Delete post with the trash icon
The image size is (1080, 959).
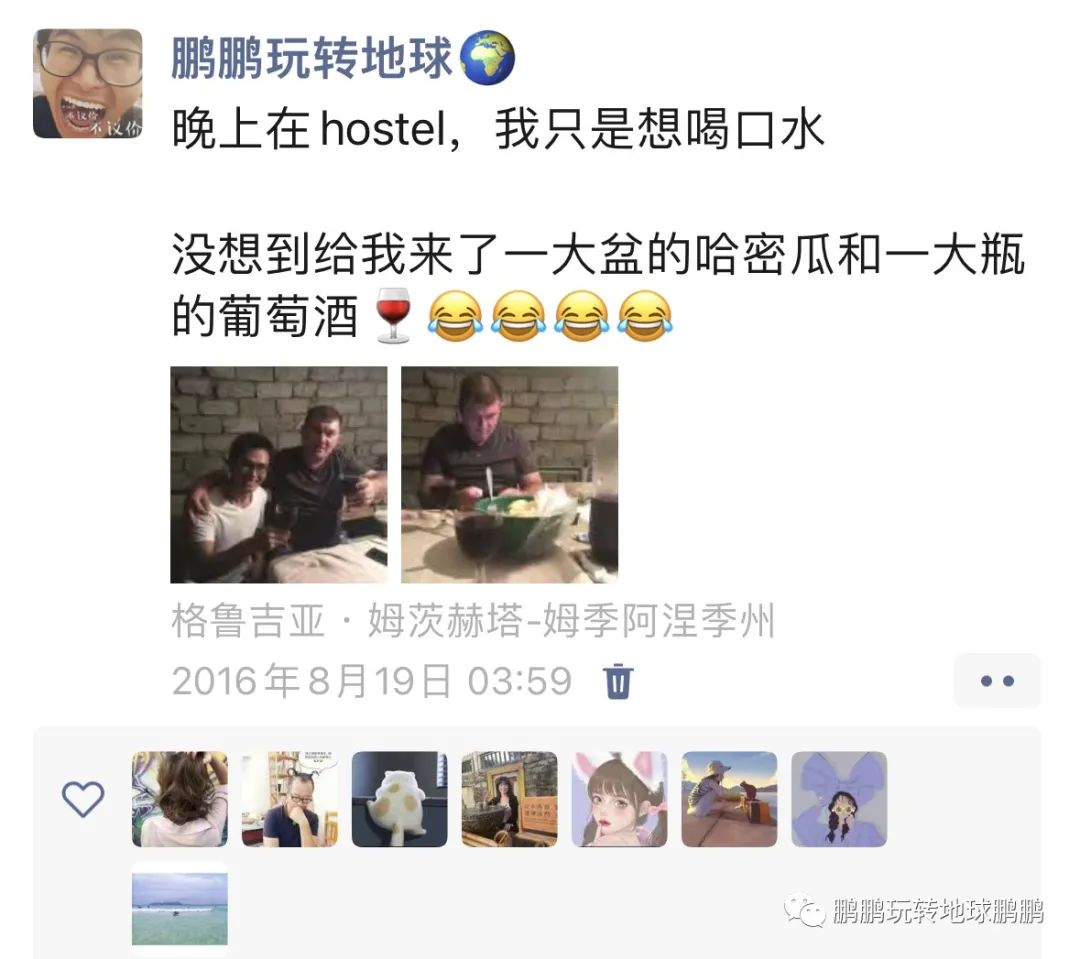(618, 681)
